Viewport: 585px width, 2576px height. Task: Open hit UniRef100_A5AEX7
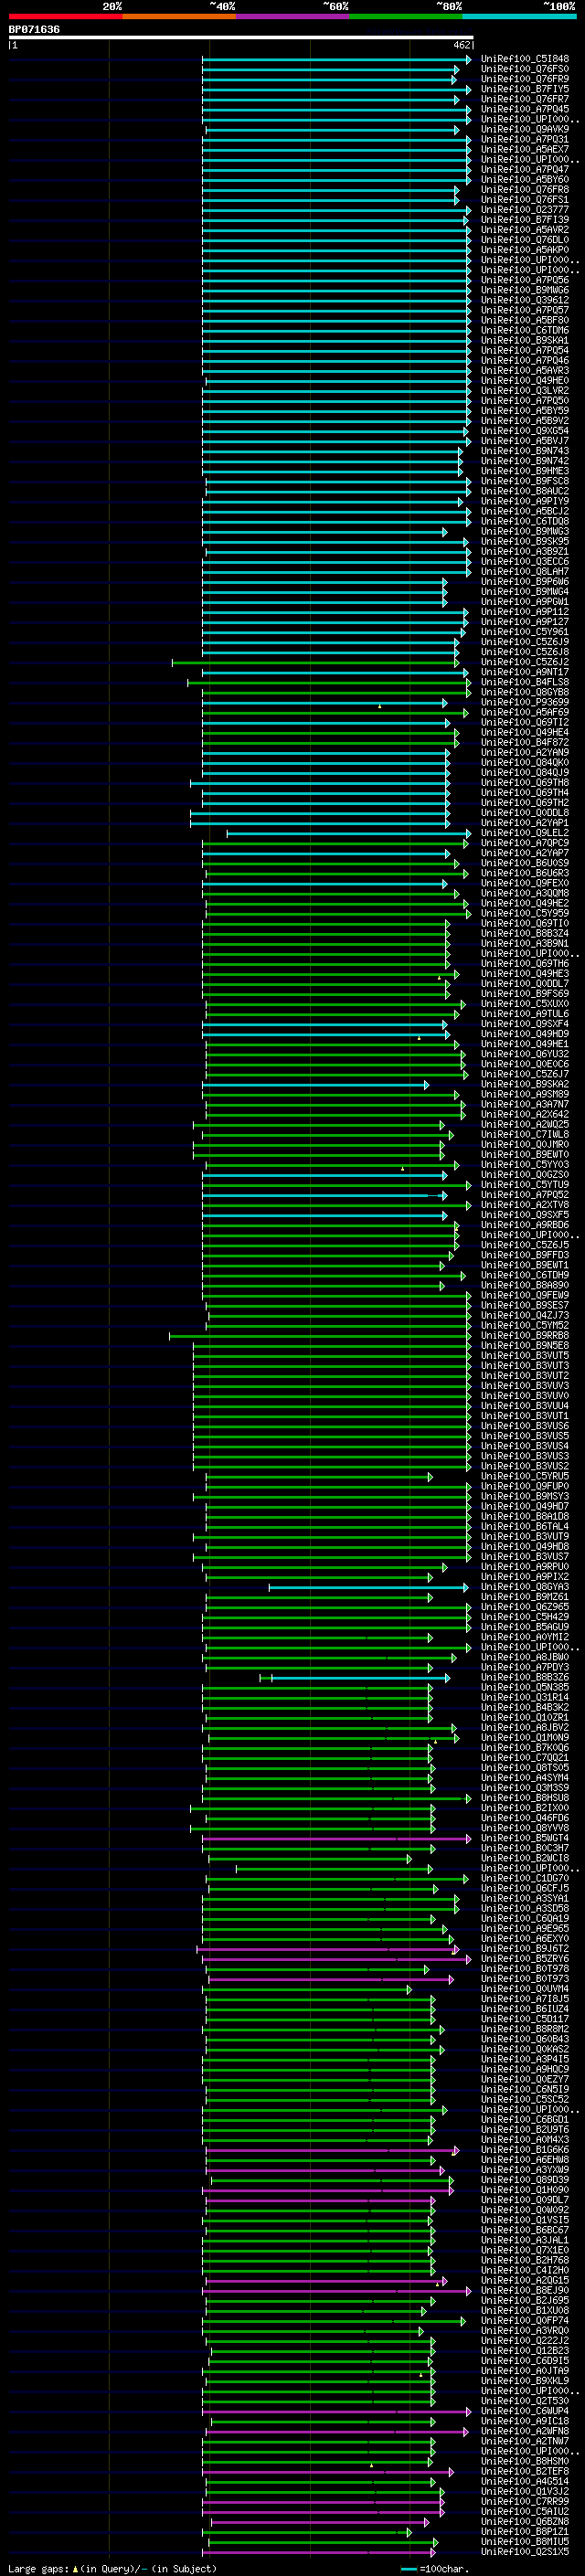(x=525, y=149)
